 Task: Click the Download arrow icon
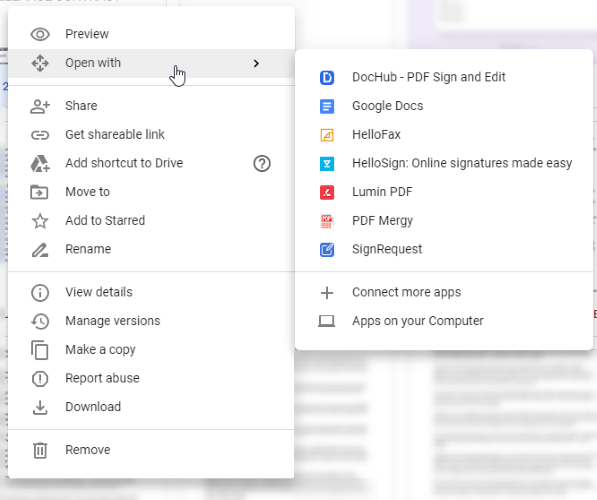40,407
